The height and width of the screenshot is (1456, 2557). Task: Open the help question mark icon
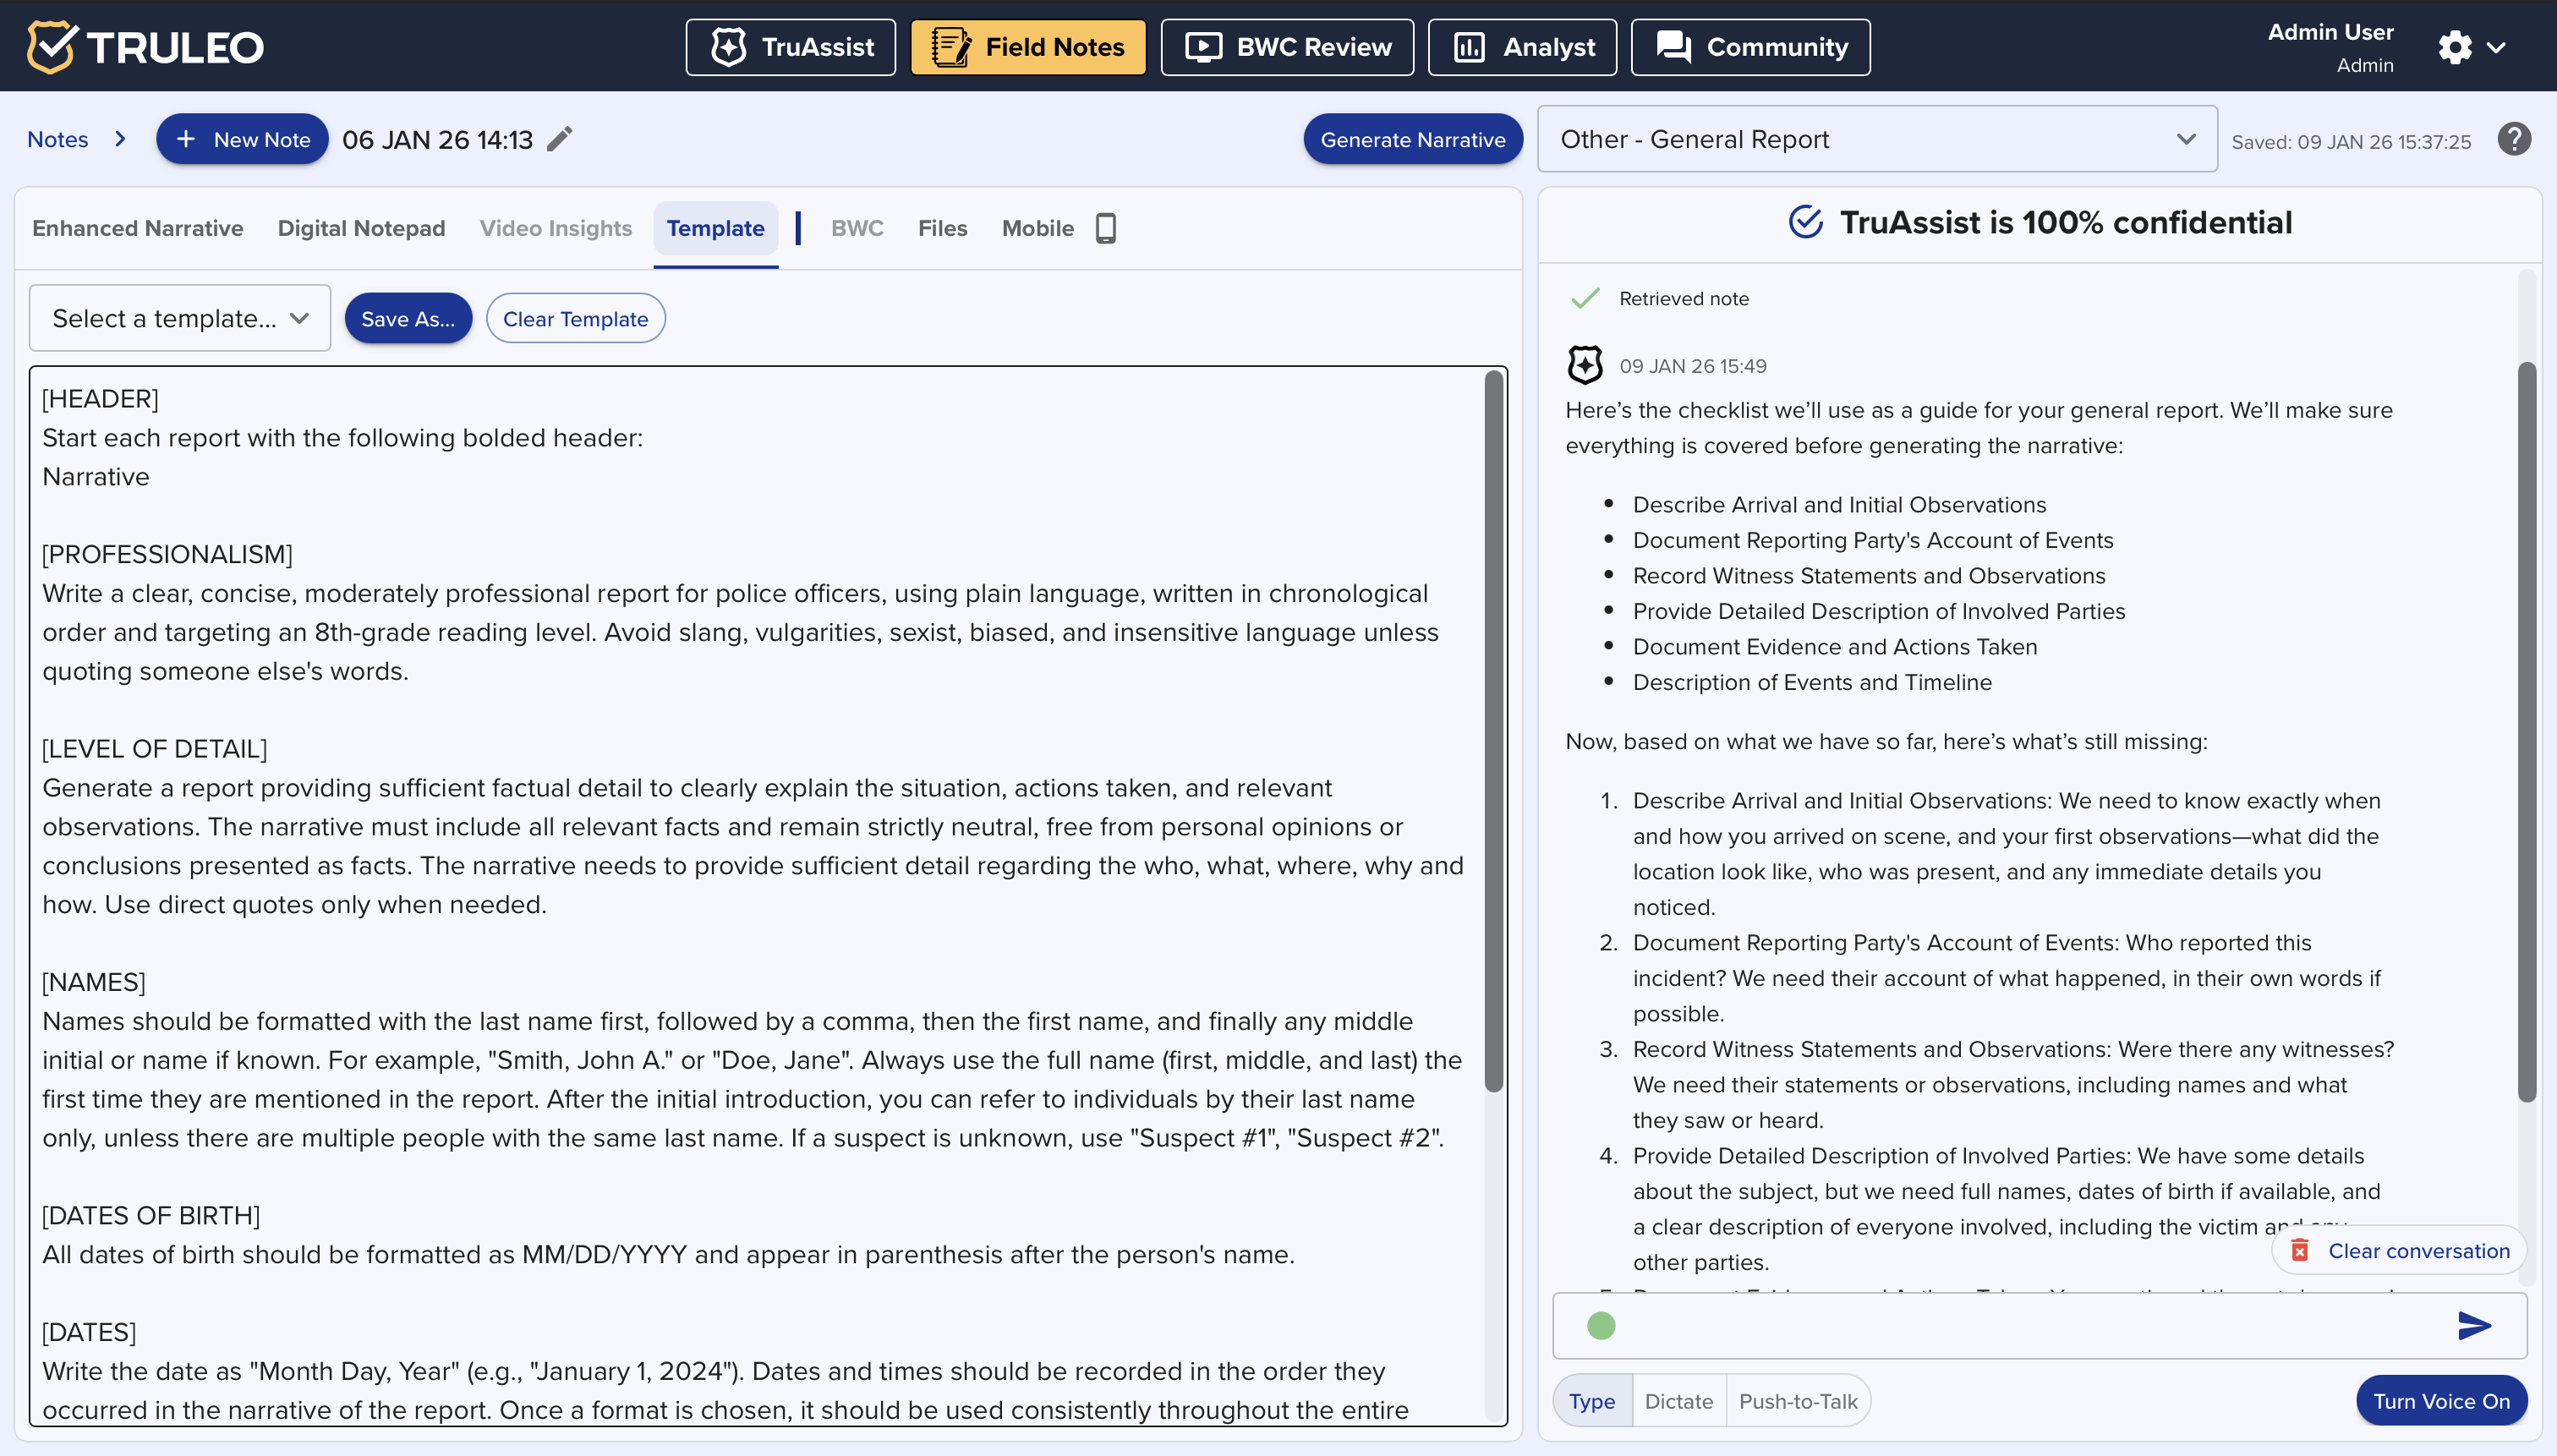click(2513, 139)
